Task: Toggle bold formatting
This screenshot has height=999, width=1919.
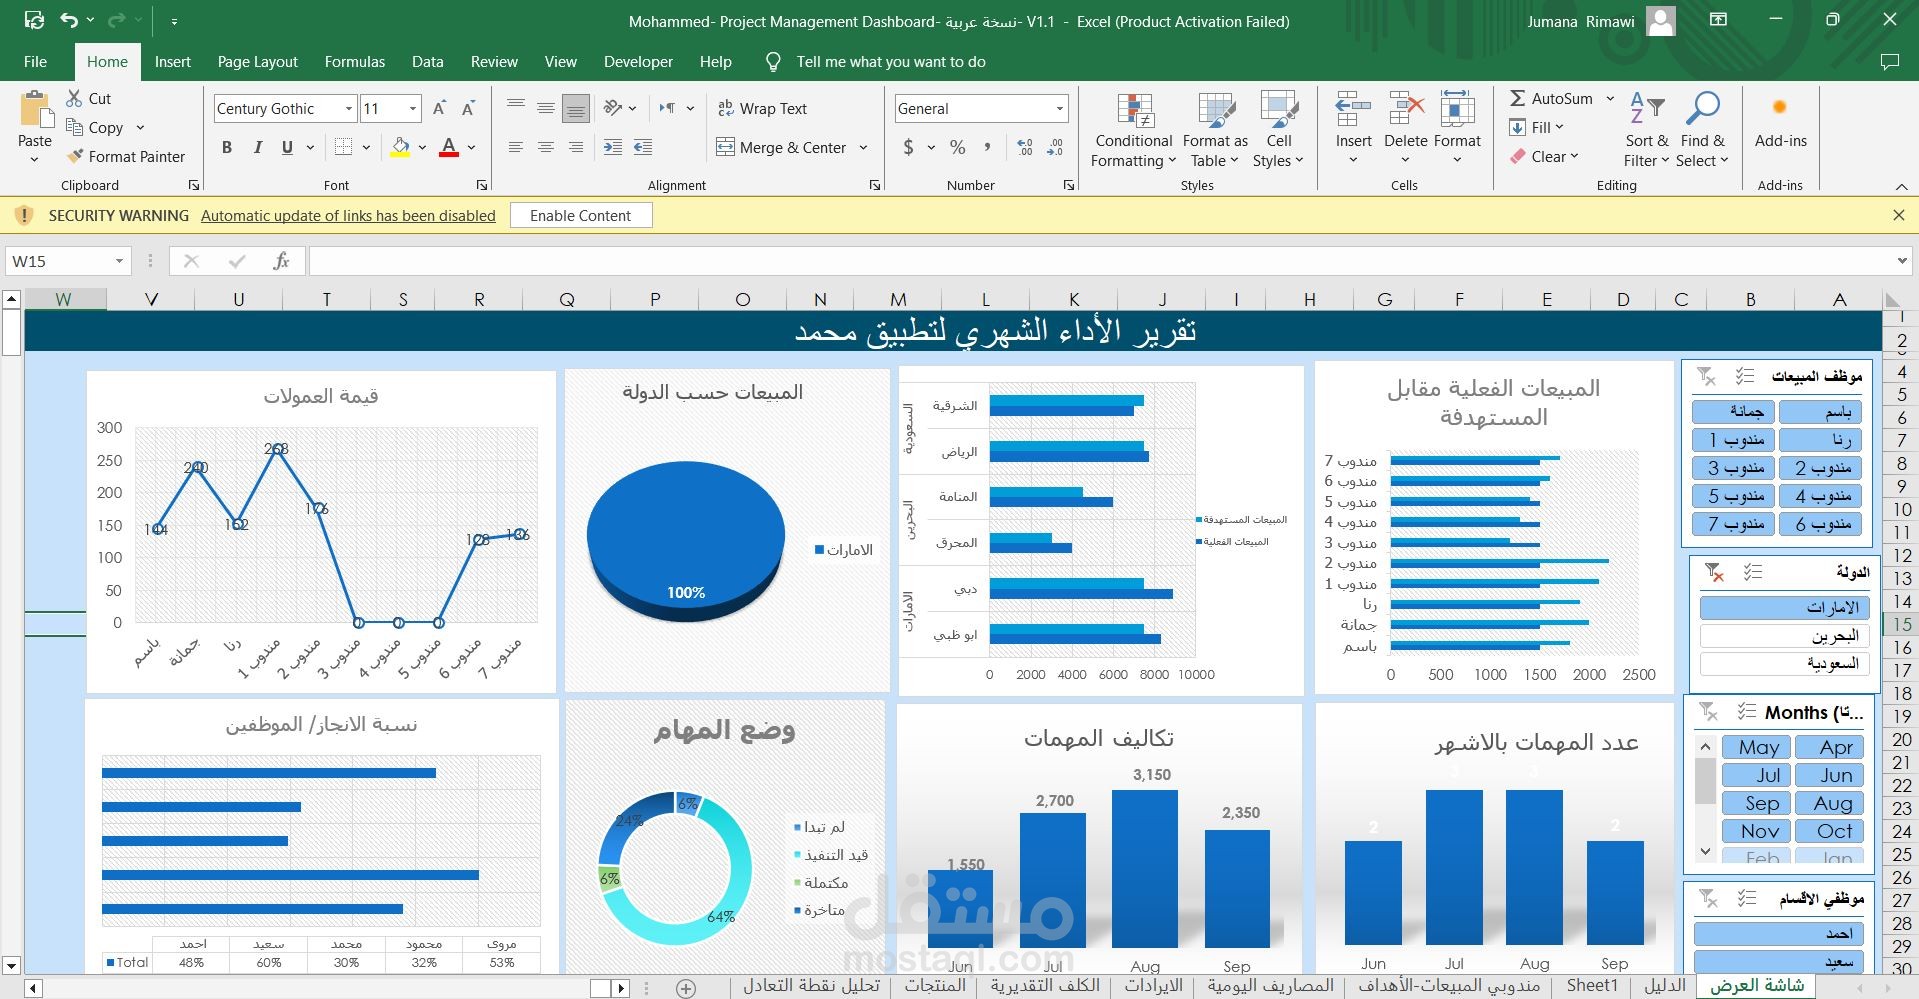Action: click(227, 147)
